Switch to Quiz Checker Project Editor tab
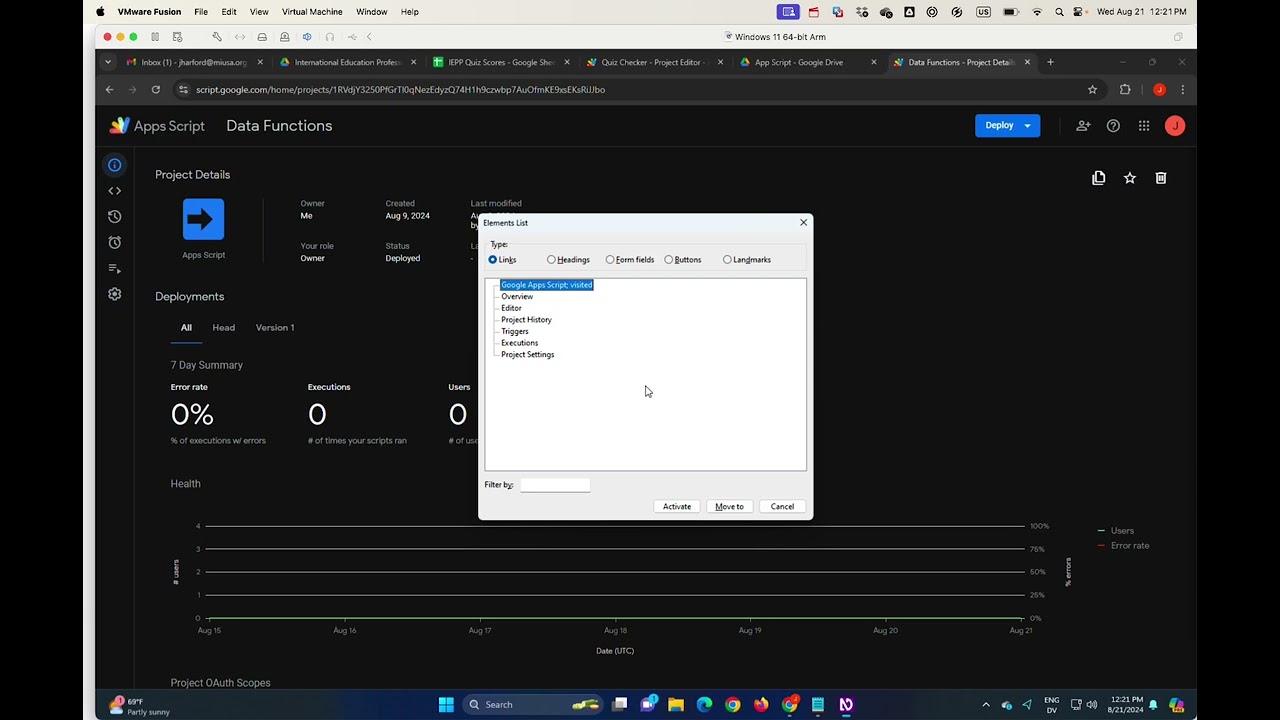The height and width of the screenshot is (720, 1280). (655, 62)
